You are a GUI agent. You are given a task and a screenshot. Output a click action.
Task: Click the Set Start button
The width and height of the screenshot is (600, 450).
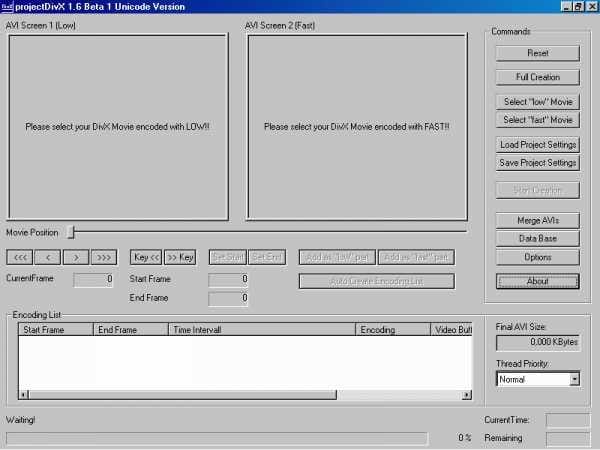228,257
